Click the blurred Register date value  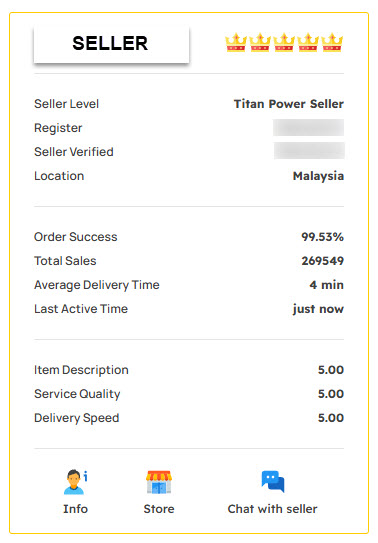(x=308, y=128)
